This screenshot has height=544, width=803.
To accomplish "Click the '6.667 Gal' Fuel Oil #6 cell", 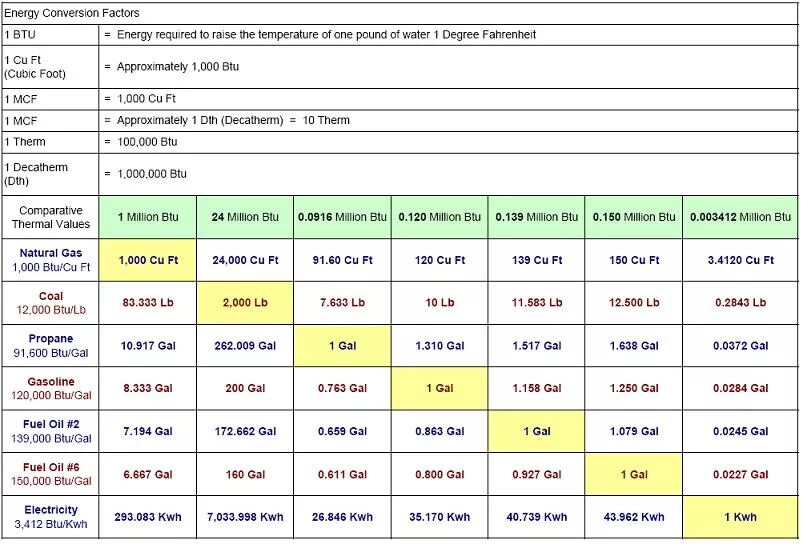I will 147,474.
